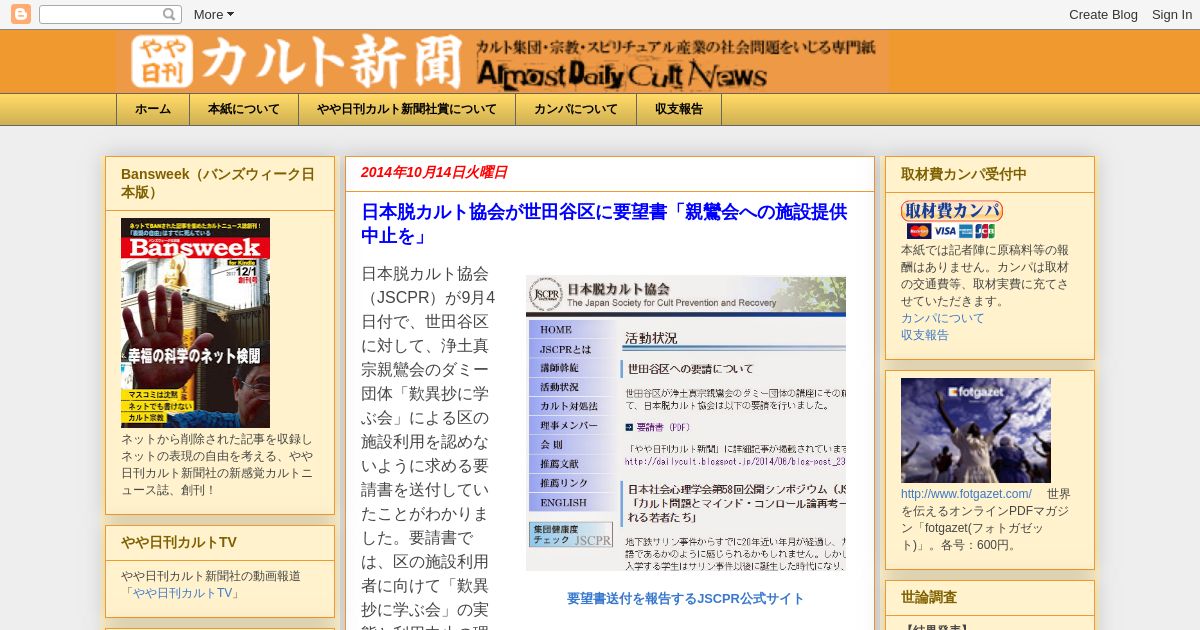Screen dimensions: 1200x630
Task: Open the 収支報告 tab
Action: 679,109
